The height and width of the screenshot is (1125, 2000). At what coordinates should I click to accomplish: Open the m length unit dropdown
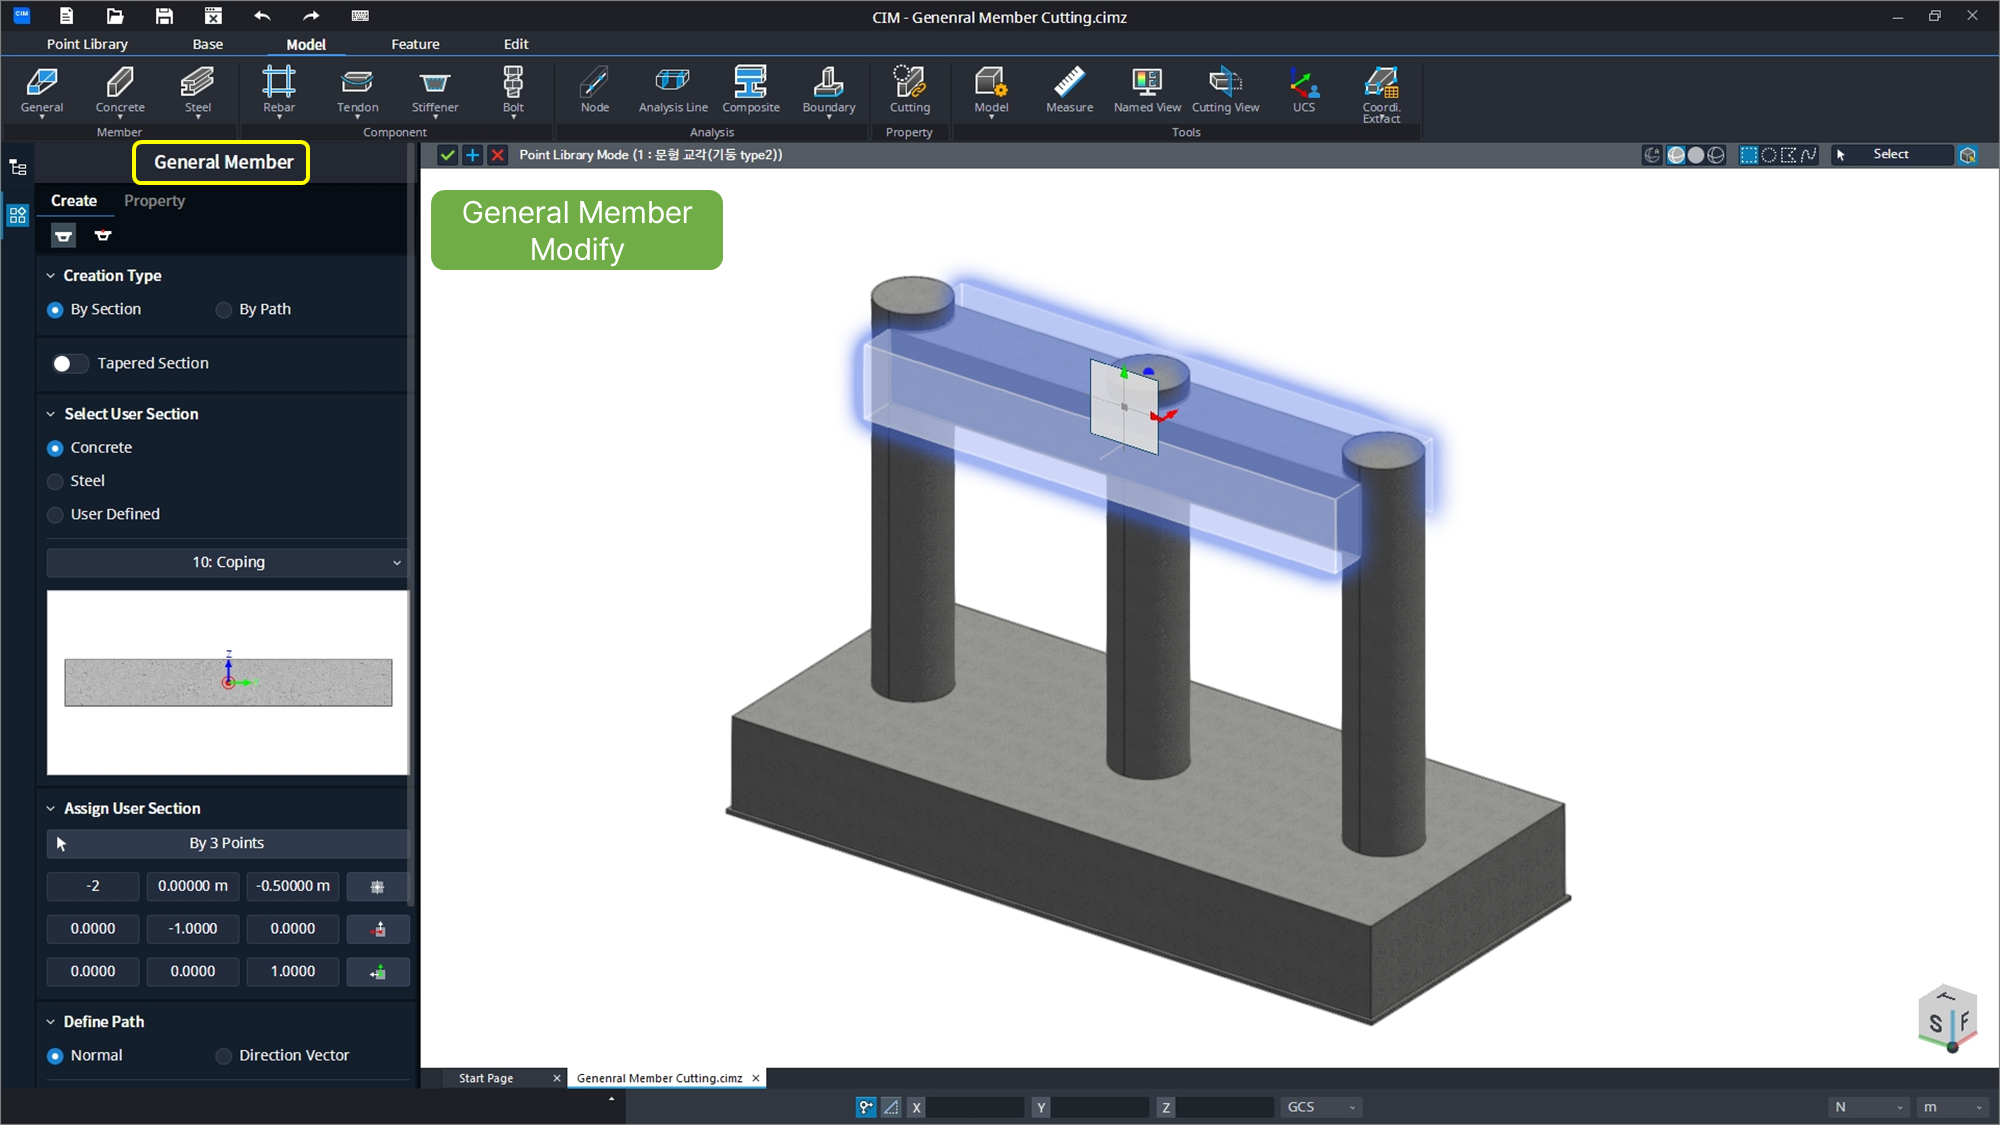1952,1107
